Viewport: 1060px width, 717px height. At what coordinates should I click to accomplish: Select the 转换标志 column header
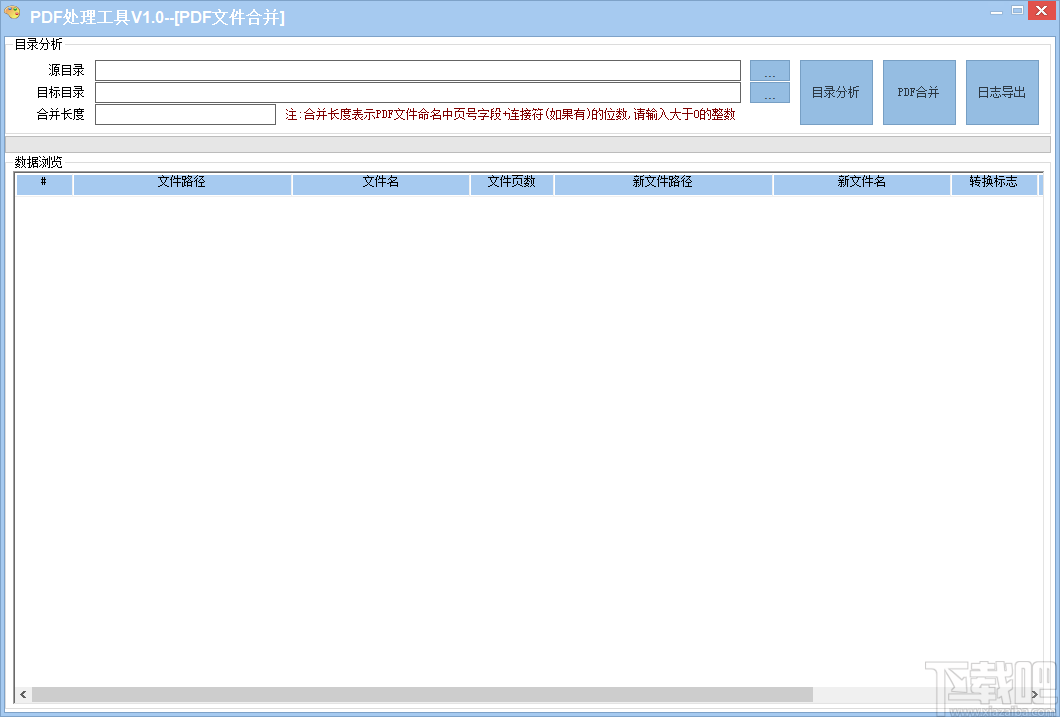pyautogui.click(x=995, y=183)
